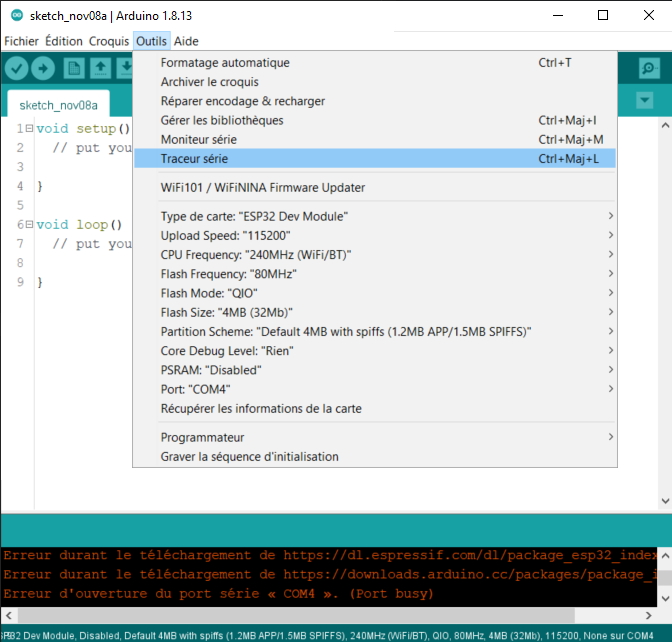Expand Flash Size submenu
The width and height of the screenshot is (672, 642).
click(375, 312)
